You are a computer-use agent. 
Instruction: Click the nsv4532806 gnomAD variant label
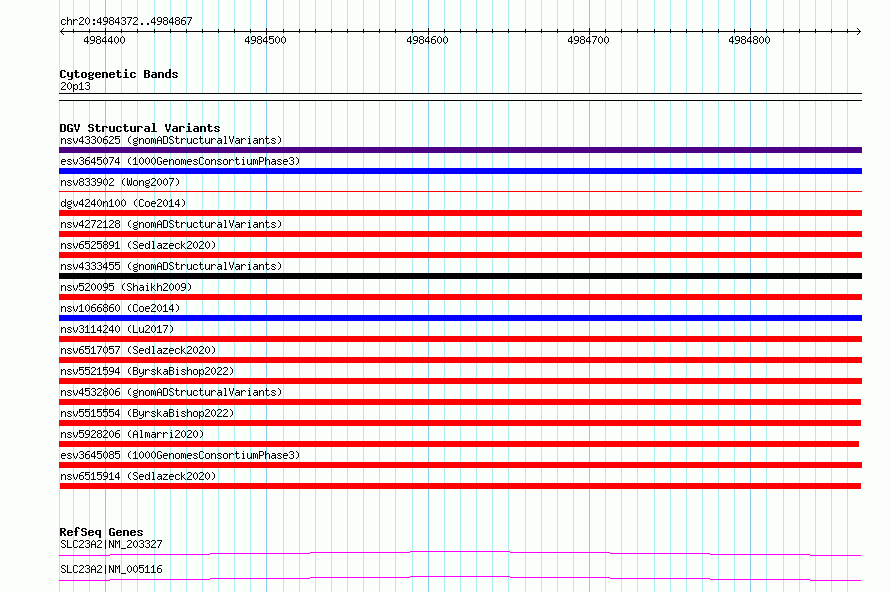click(171, 392)
